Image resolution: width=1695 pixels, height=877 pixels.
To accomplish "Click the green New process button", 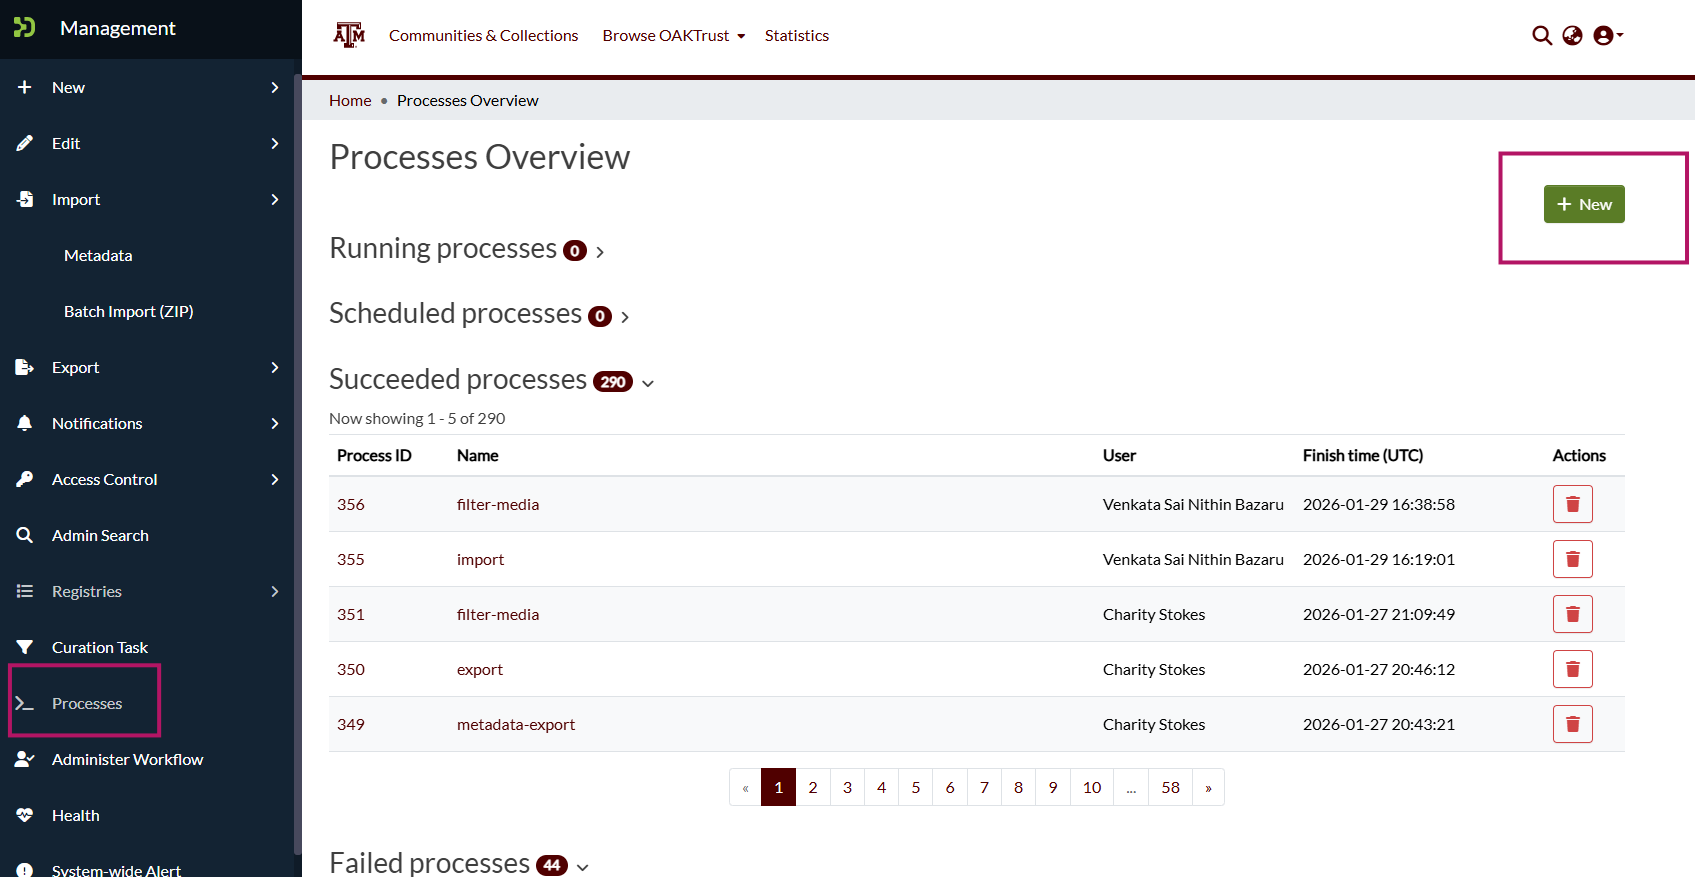I will click(x=1583, y=204).
